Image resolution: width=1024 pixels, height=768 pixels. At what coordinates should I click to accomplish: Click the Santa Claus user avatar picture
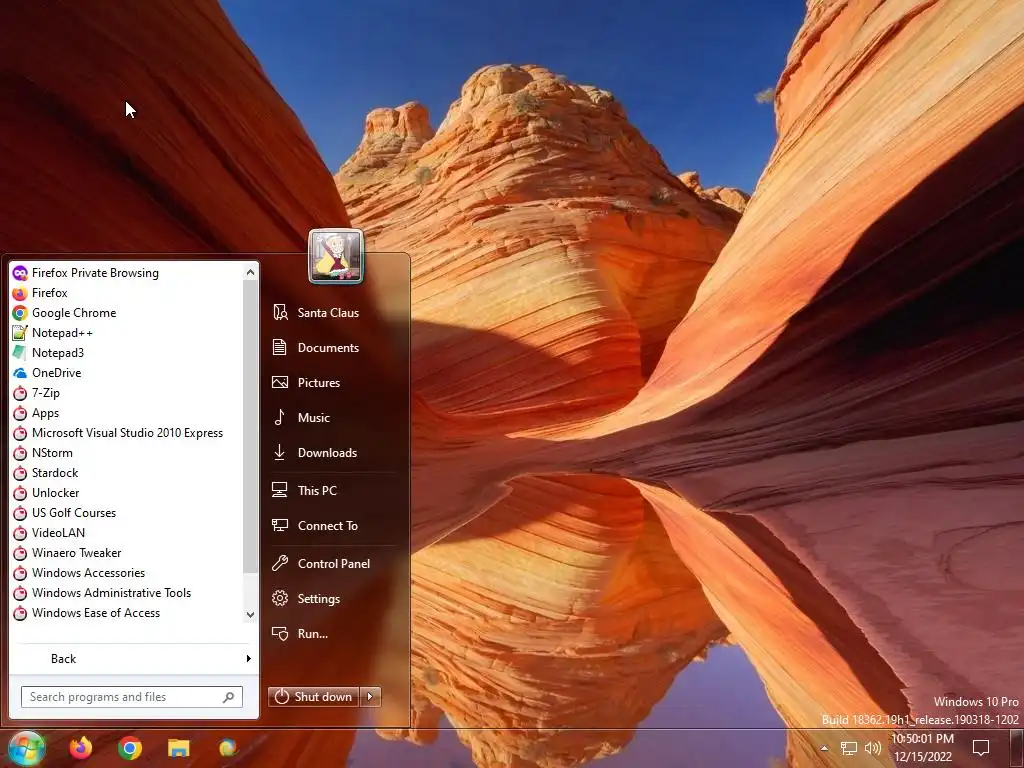click(336, 257)
